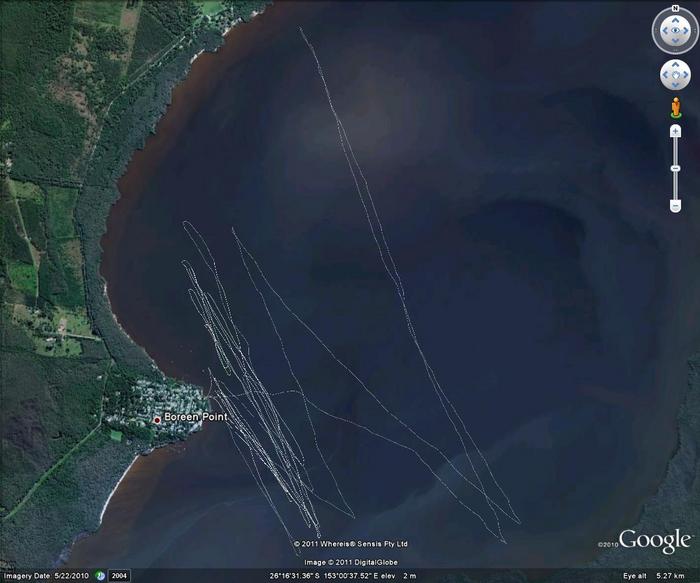Pan left using the Move joystick arrow
Viewport: 700px width, 583px height.
pyautogui.click(x=665, y=75)
